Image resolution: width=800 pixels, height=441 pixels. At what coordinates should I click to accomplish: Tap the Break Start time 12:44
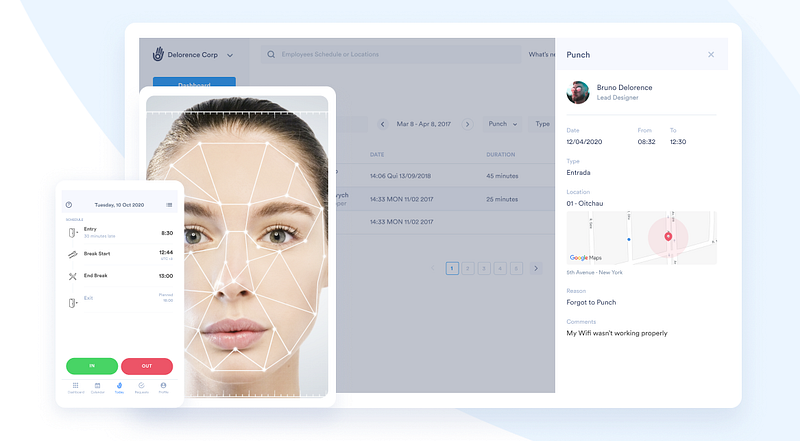point(166,252)
